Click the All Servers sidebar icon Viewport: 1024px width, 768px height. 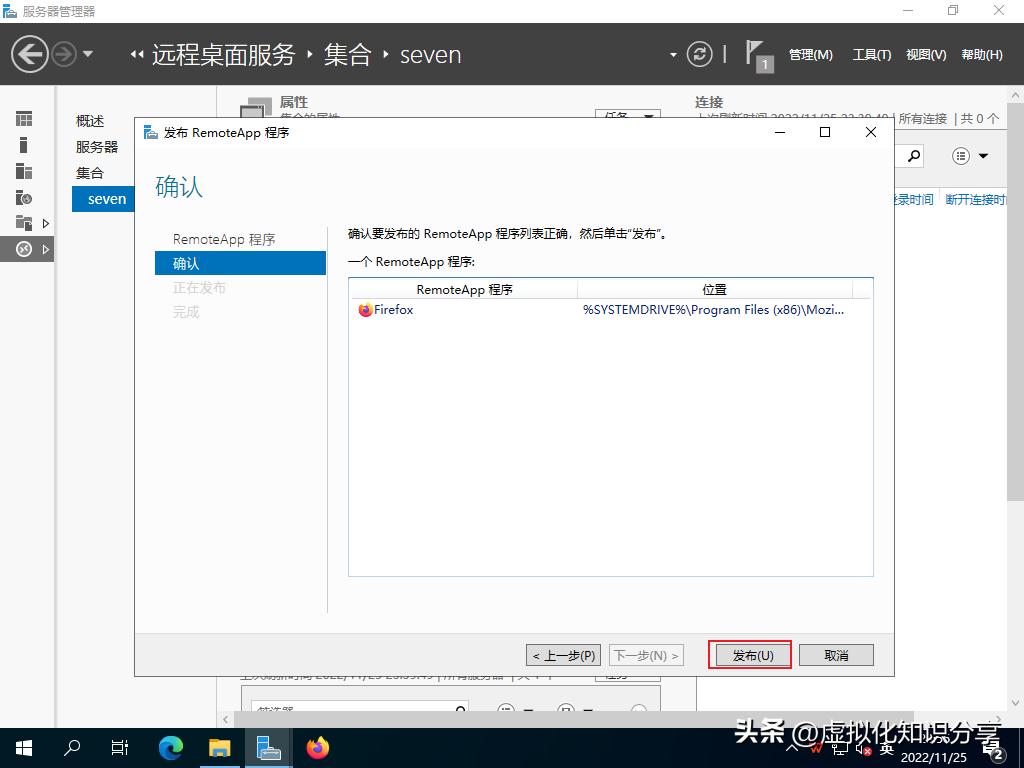(x=24, y=172)
